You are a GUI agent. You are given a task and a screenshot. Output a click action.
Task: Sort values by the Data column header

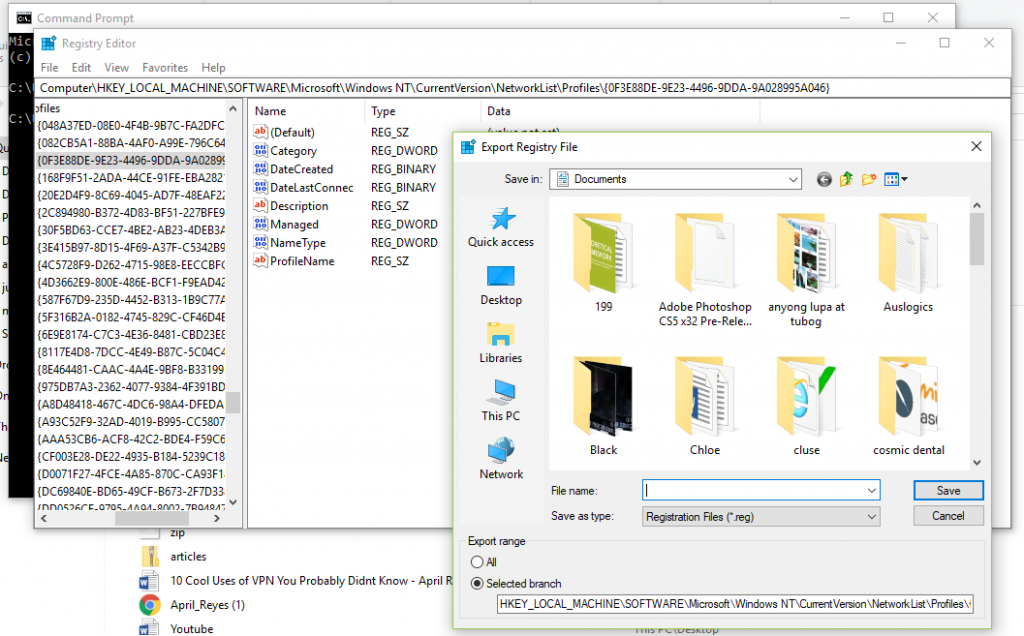pos(620,111)
